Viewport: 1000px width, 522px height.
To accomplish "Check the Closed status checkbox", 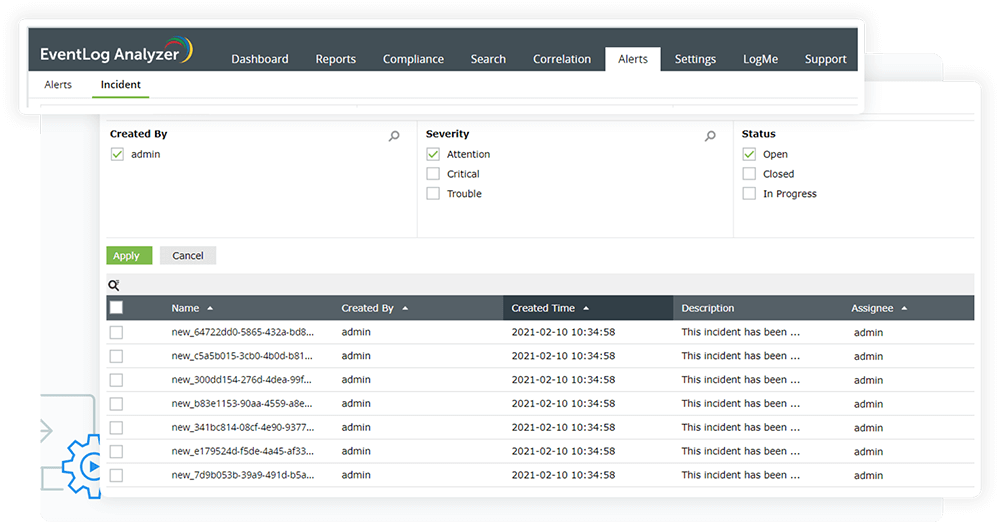I will (749, 174).
